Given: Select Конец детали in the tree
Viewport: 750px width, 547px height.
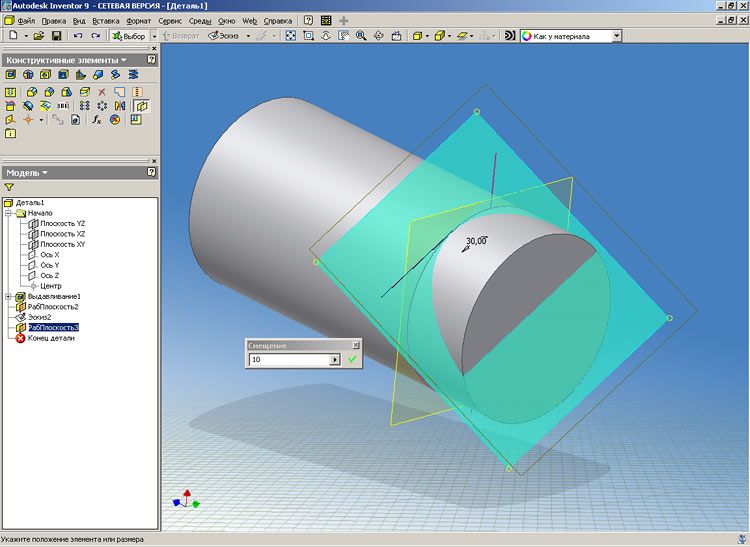Looking at the screenshot, I should click(x=51, y=338).
